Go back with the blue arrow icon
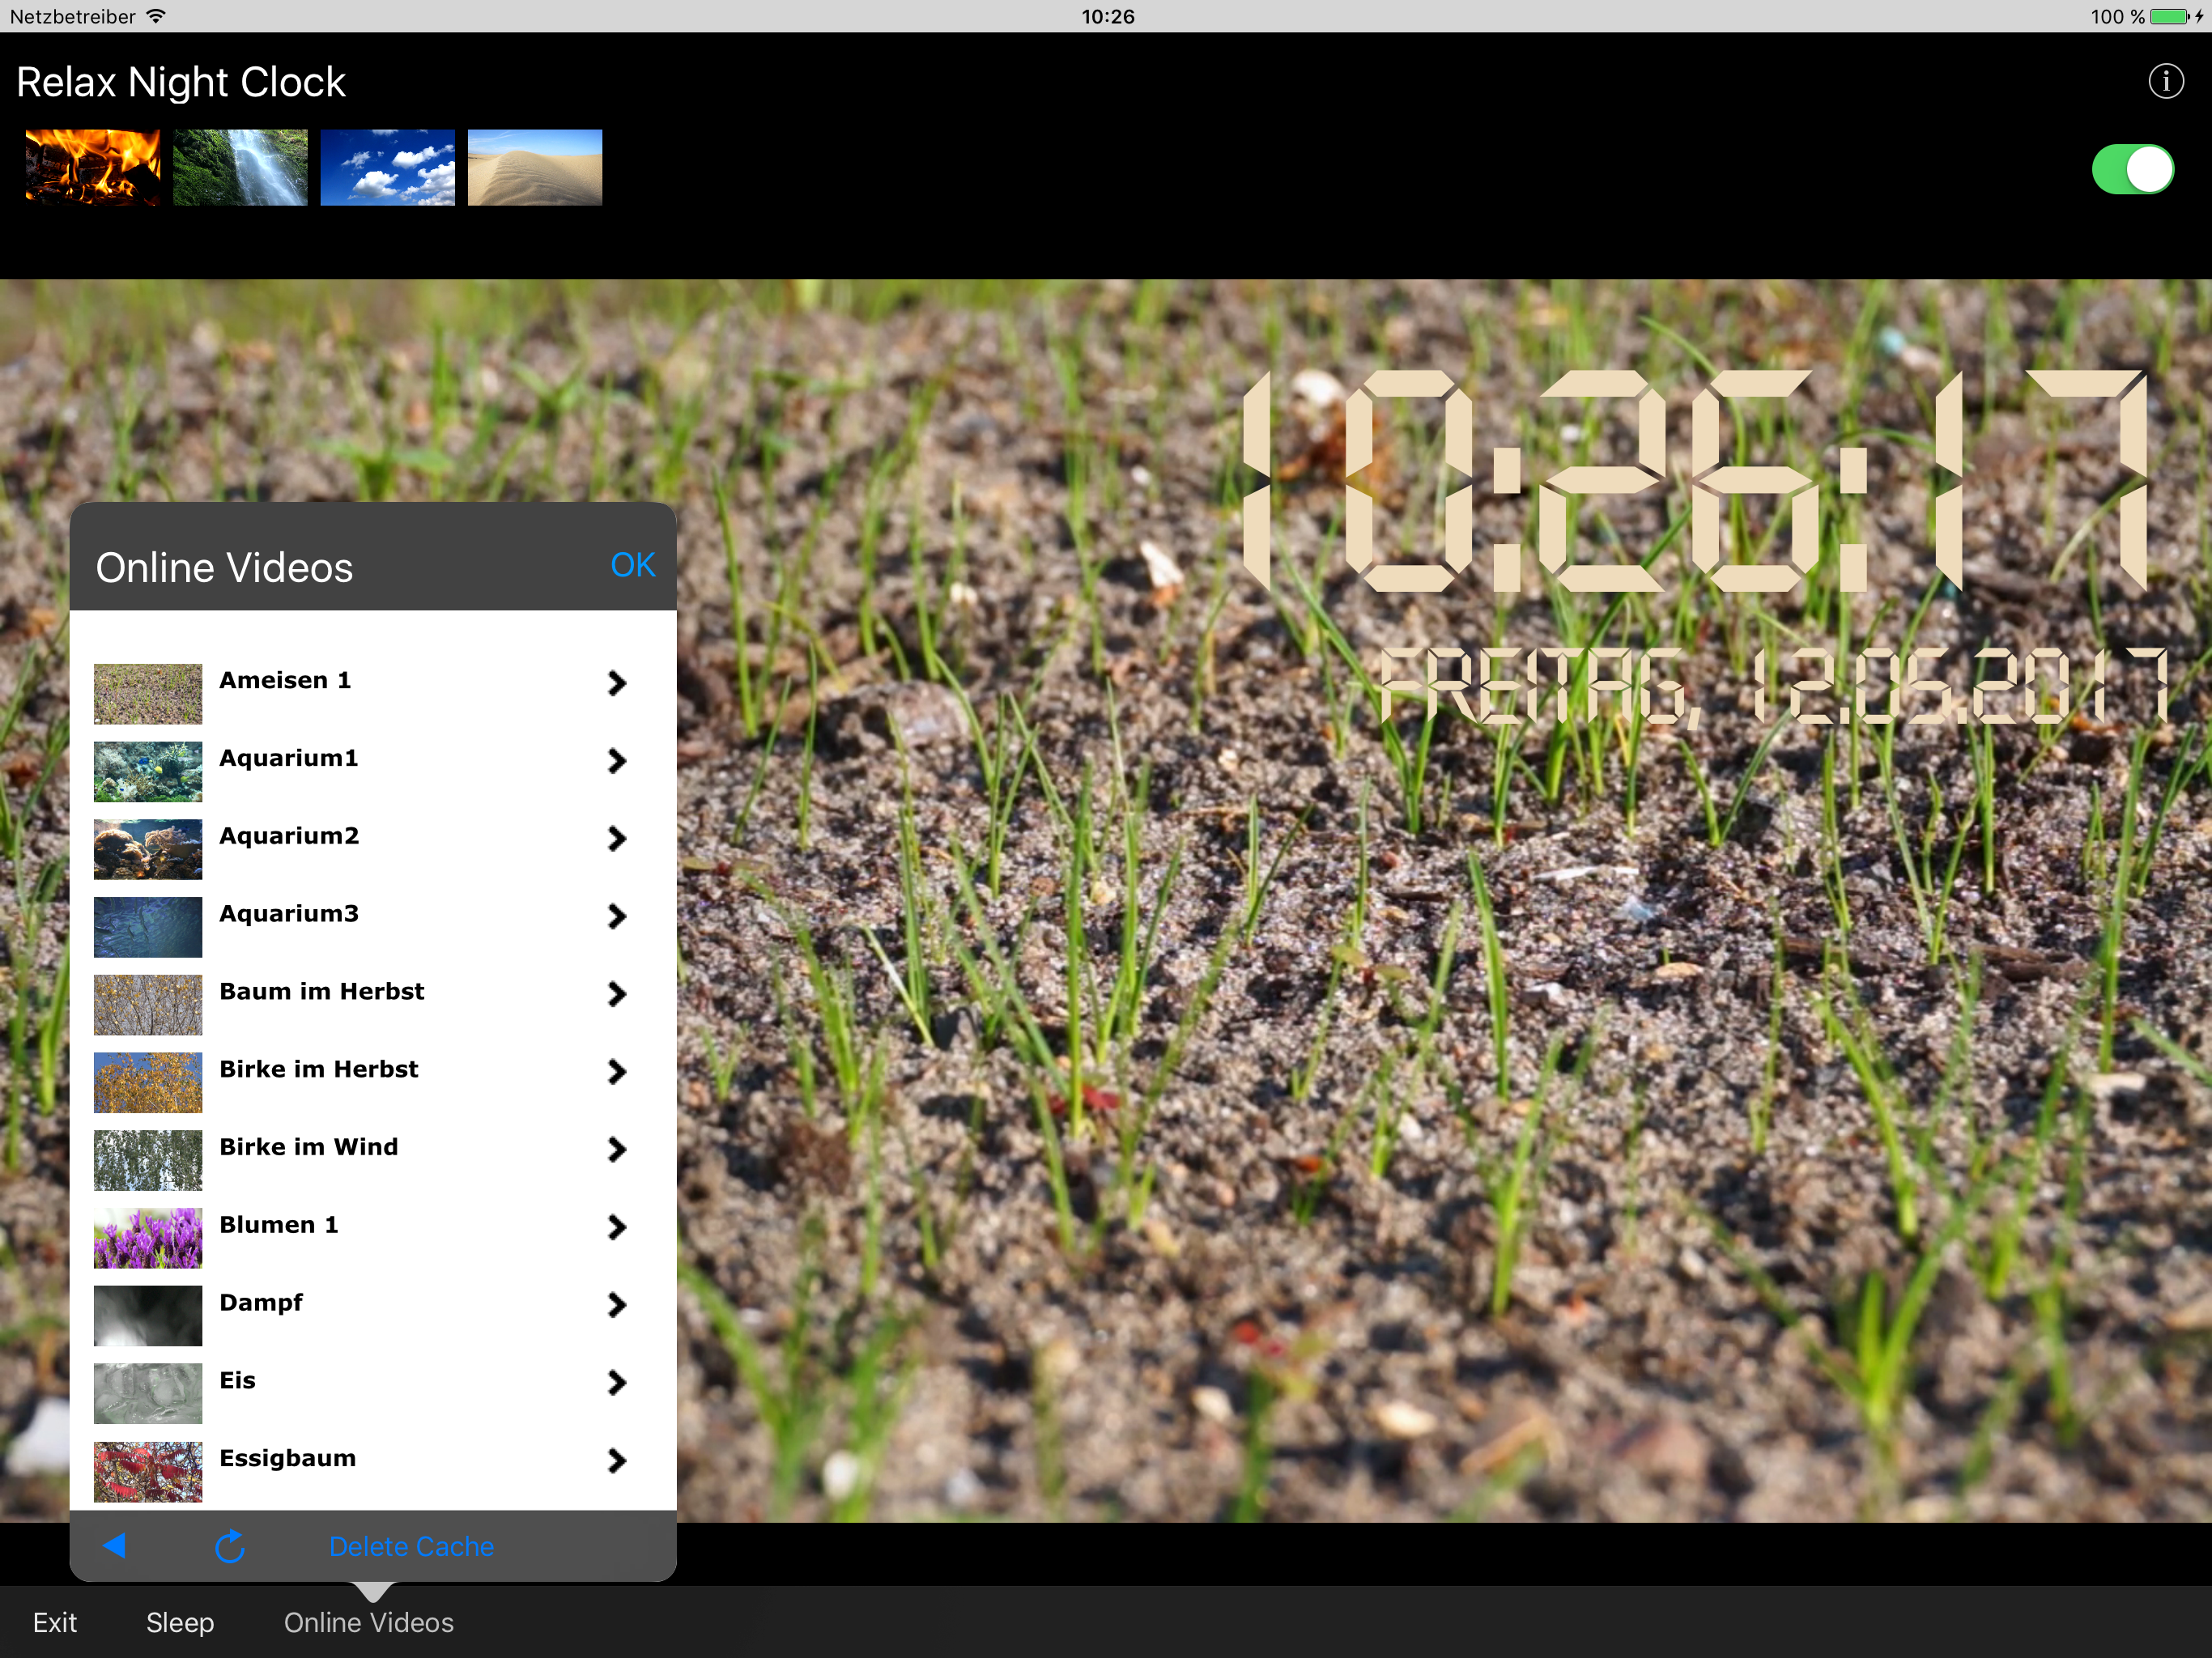Image resolution: width=2212 pixels, height=1658 pixels. (x=114, y=1545)
